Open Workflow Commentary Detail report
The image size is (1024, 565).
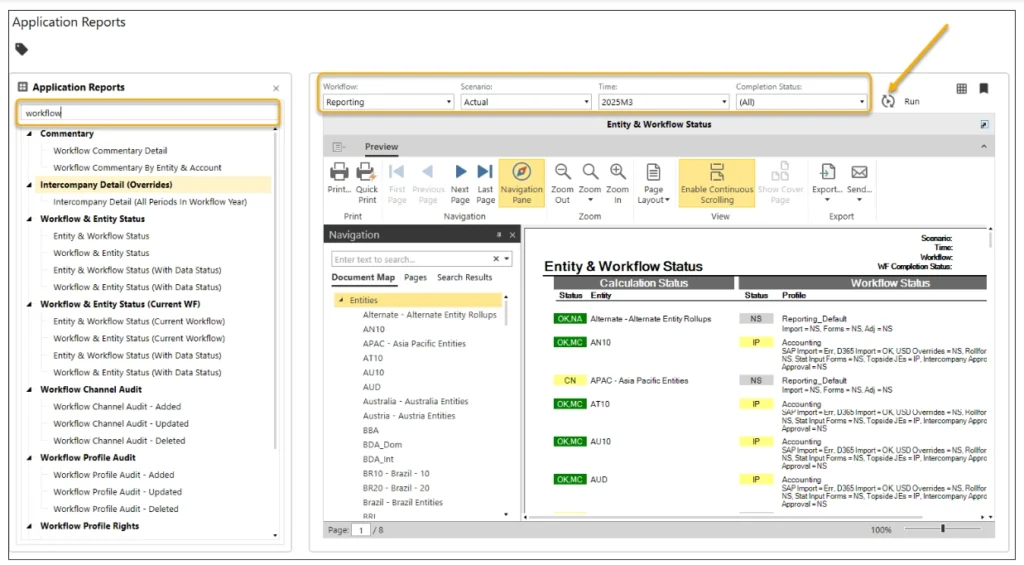[x=110, y=151]
